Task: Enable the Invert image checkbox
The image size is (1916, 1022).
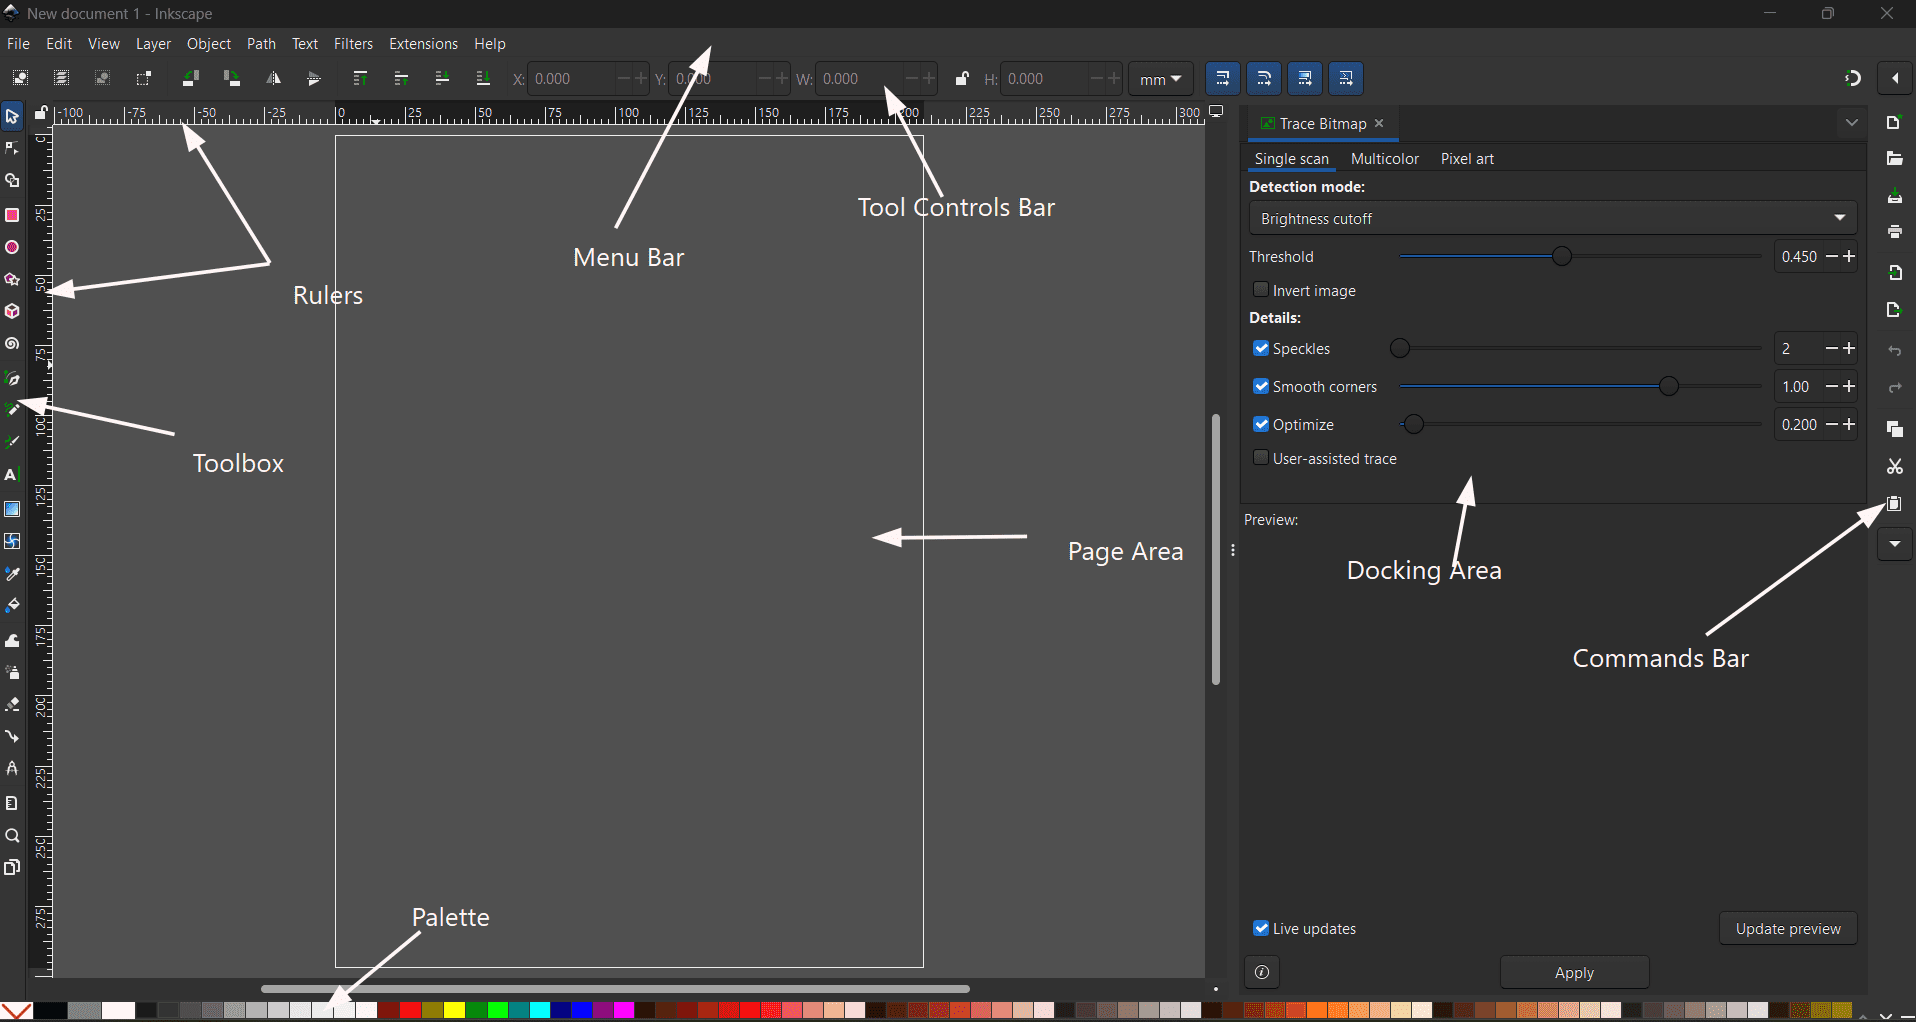Action: tap(1261, 290)
